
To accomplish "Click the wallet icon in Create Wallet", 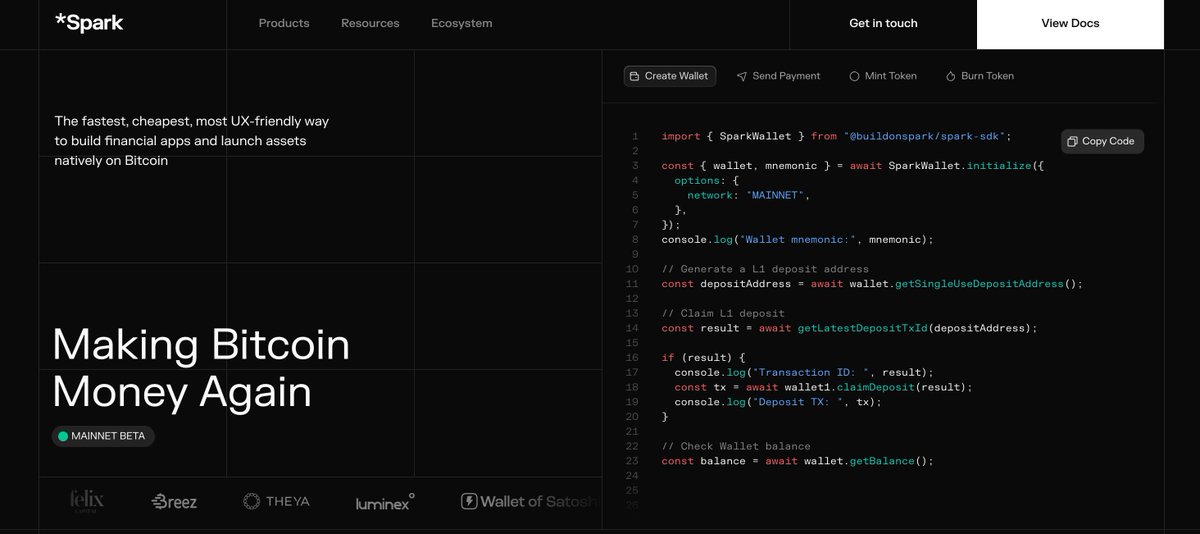I will 635,76.
